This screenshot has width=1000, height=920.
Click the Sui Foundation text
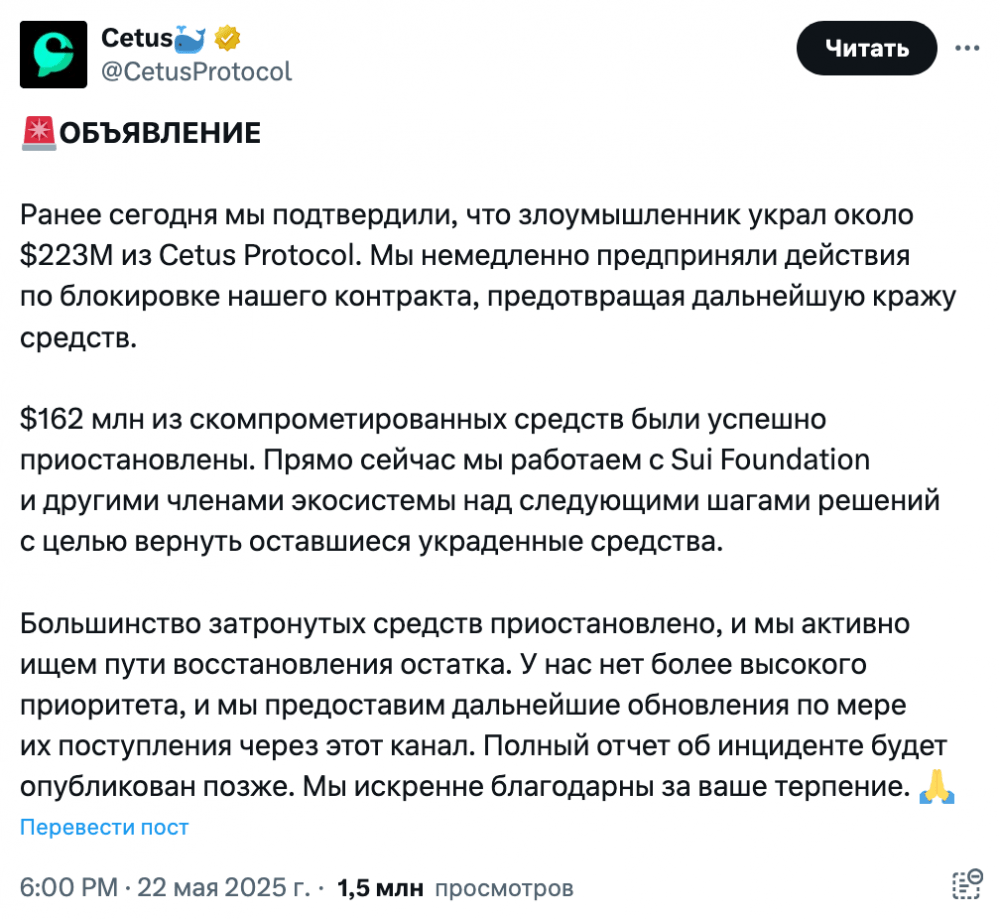pyautogui.click(x=770, y=460)
